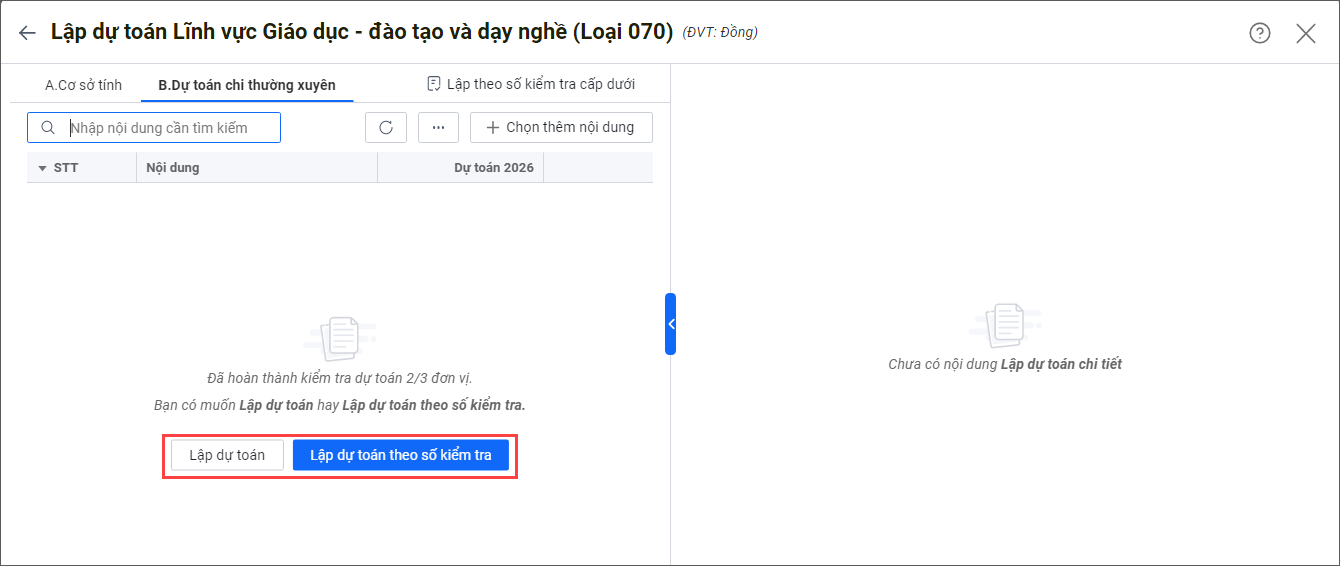Click the back arrow beside the title
The width and height of the screenshot is (1340, 566).
tap(27, 33)
